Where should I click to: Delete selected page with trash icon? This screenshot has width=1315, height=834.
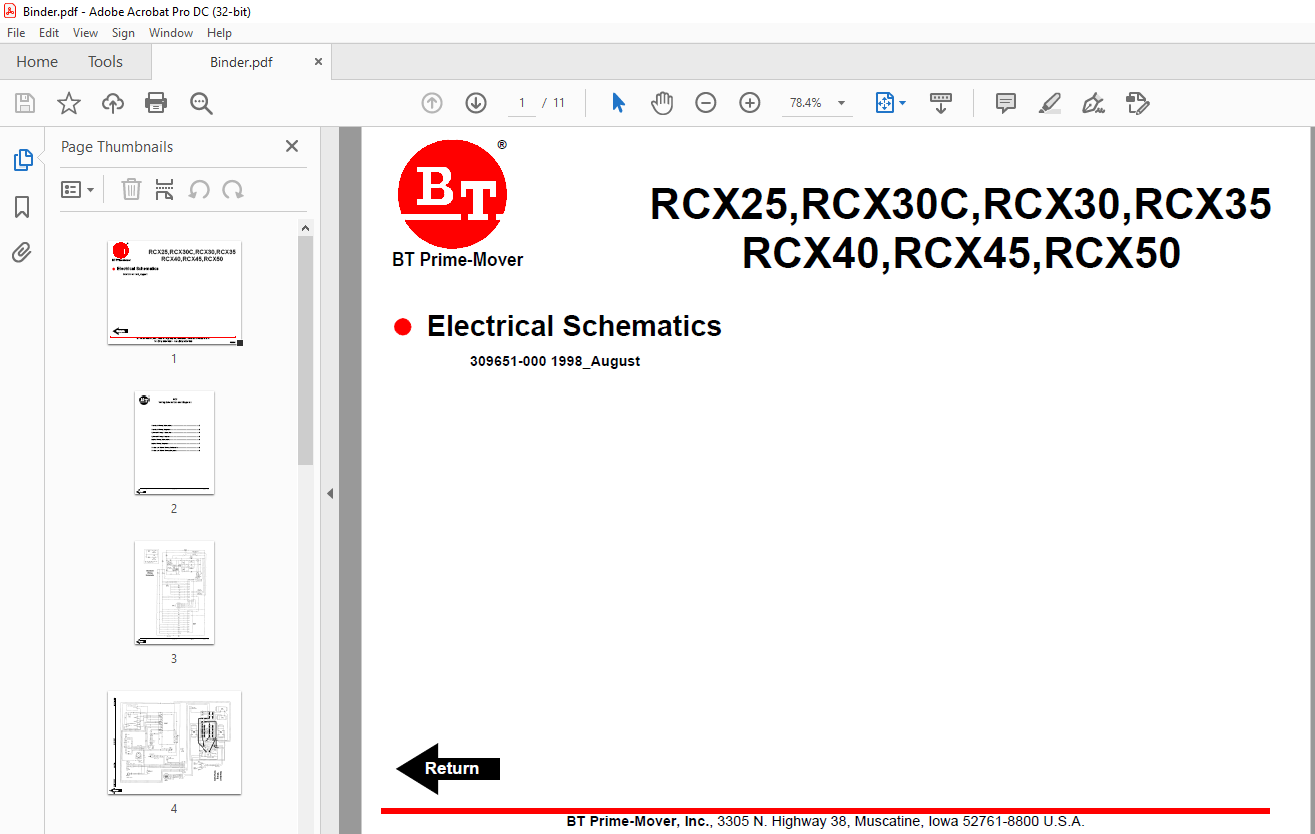point(131,189)
